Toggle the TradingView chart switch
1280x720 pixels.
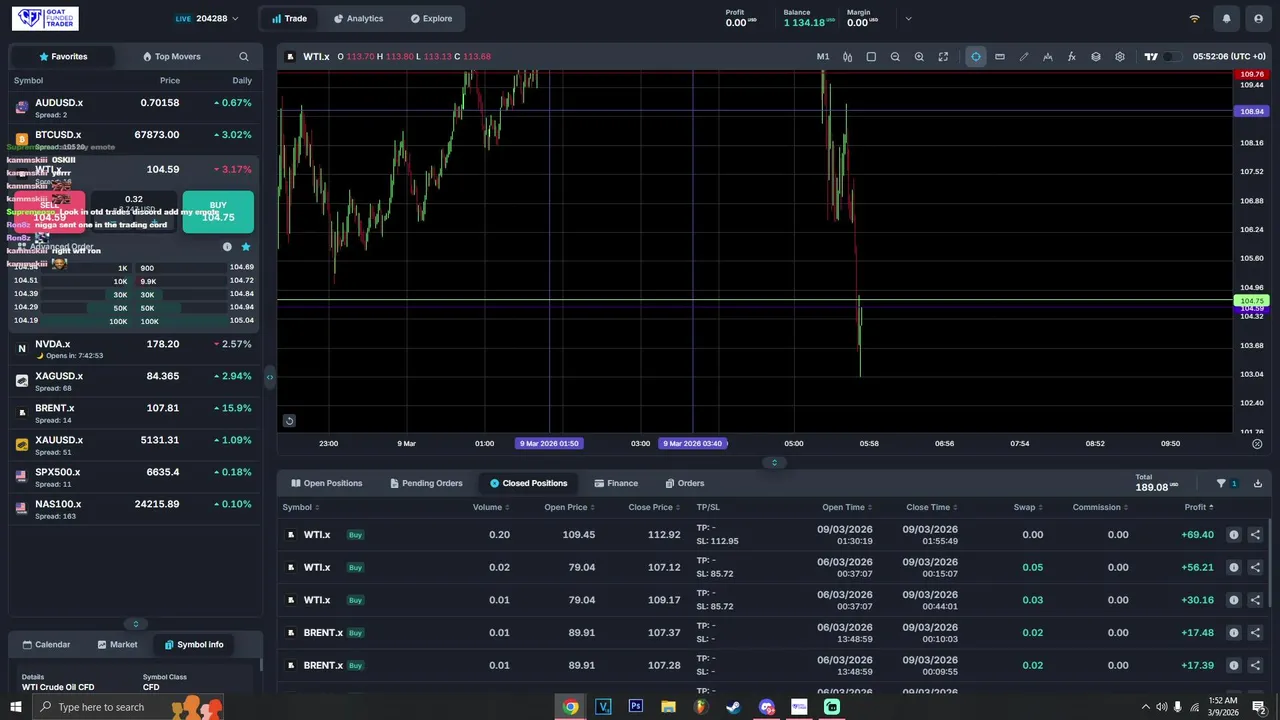tap(1173, 57)
